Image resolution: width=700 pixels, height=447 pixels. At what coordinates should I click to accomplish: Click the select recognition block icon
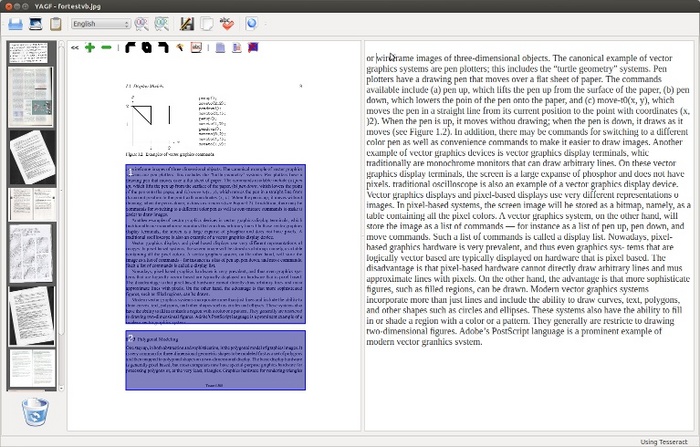click(x=220, y=47)
